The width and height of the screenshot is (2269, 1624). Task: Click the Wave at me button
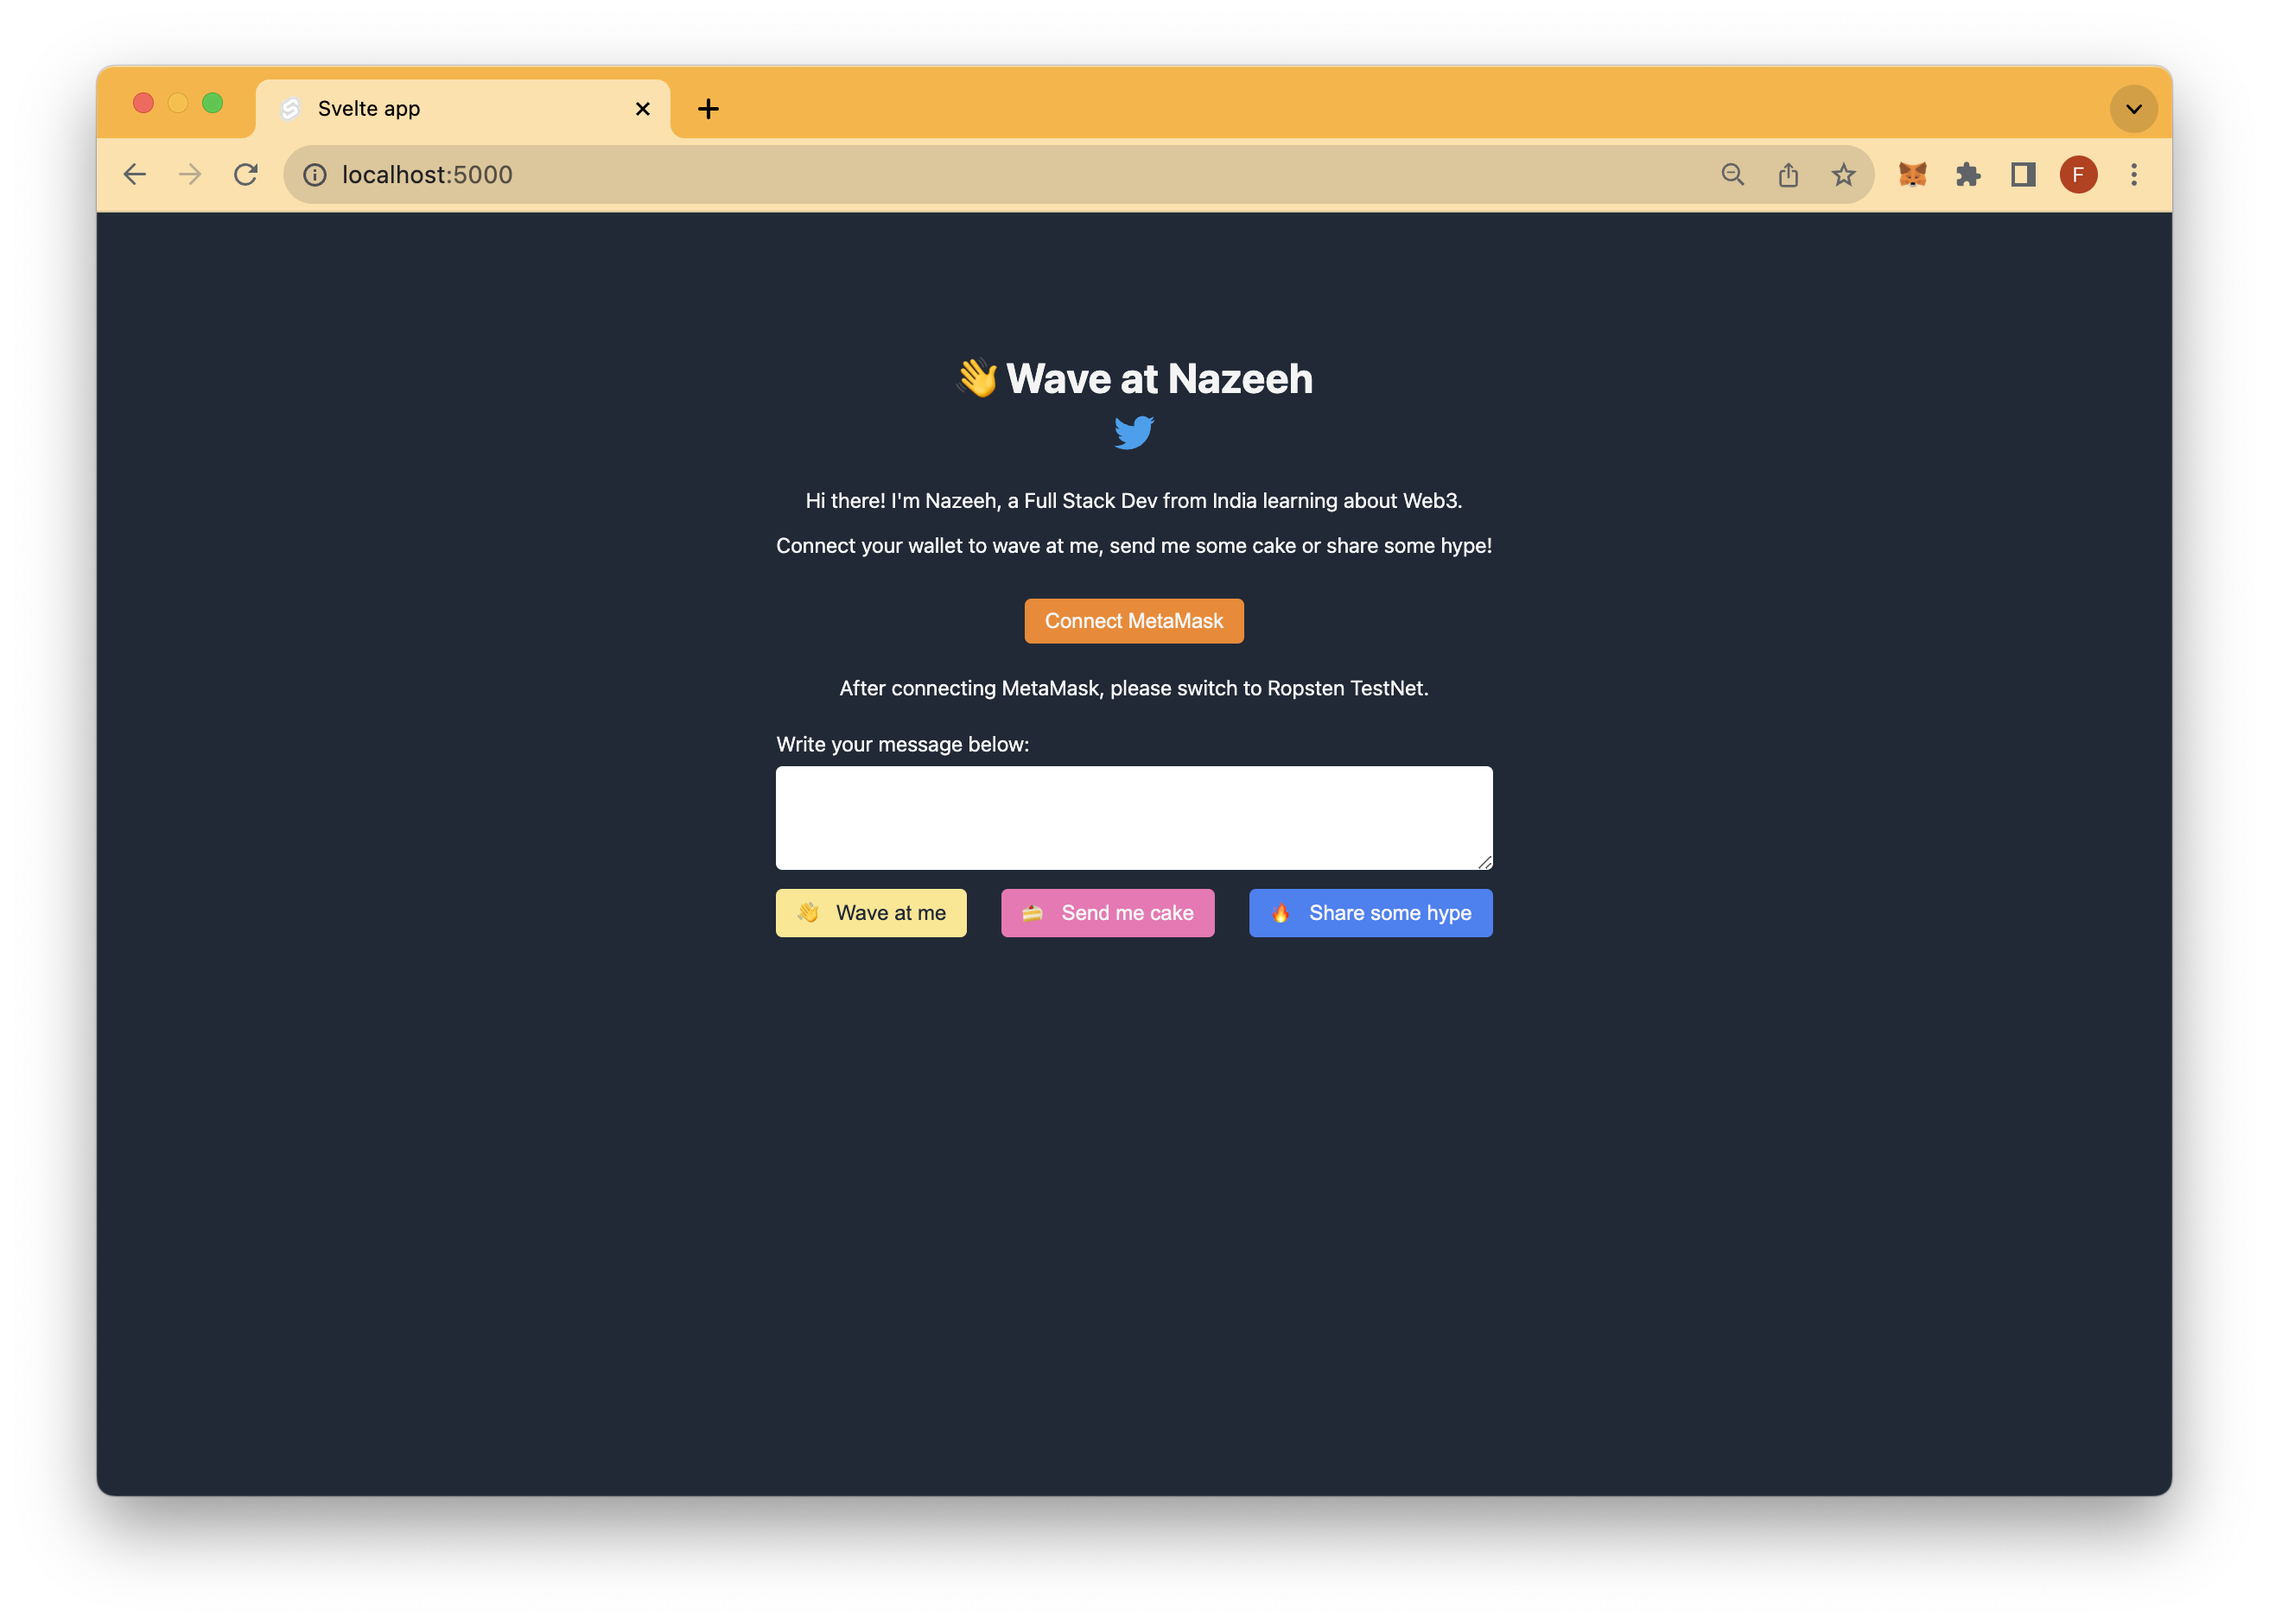coord(870,913)
